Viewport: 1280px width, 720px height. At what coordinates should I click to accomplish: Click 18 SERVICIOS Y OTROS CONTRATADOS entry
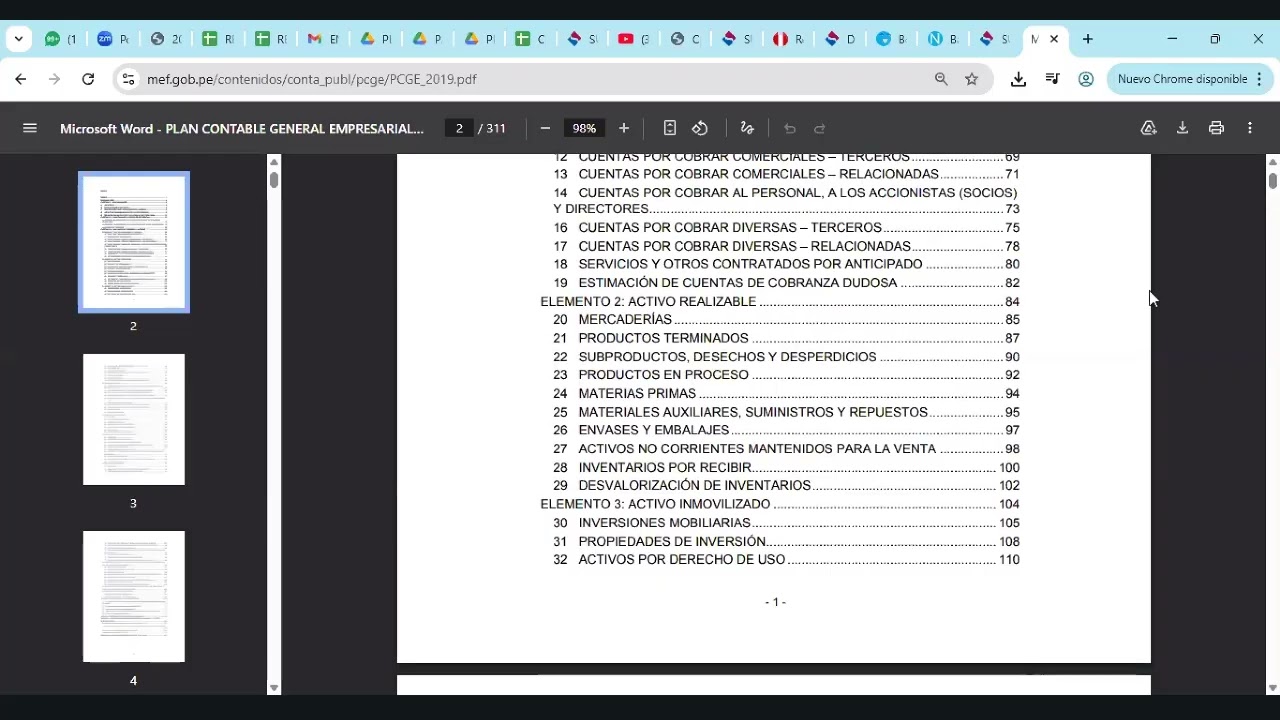click(786, 264)
